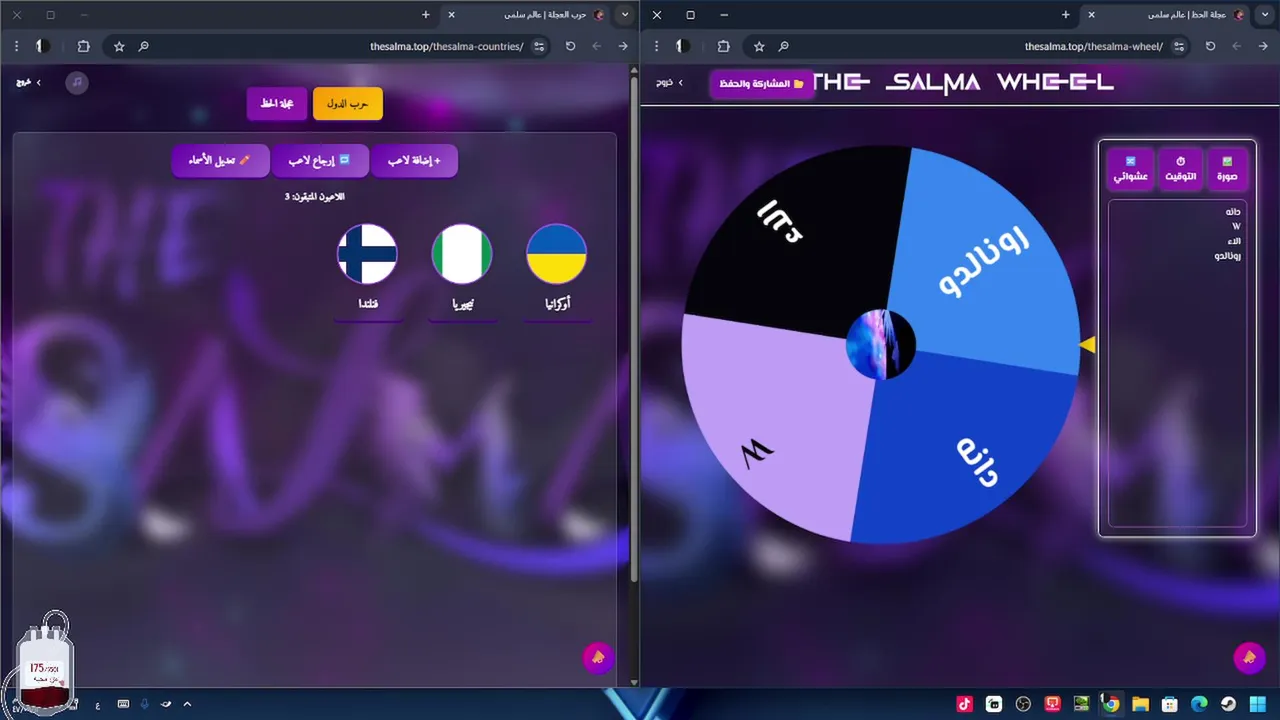The width and height of the screenshot is (1280, 720).
Task: Click the إضافة لاعب add player button
Action: (414, 160)
